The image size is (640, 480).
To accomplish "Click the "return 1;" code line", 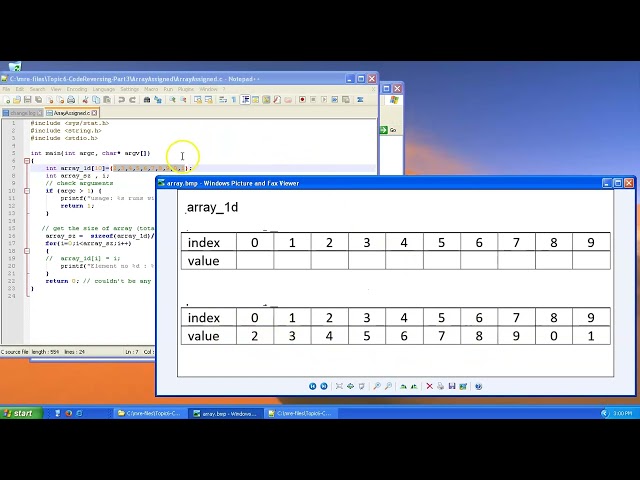I will pos(77,206).
